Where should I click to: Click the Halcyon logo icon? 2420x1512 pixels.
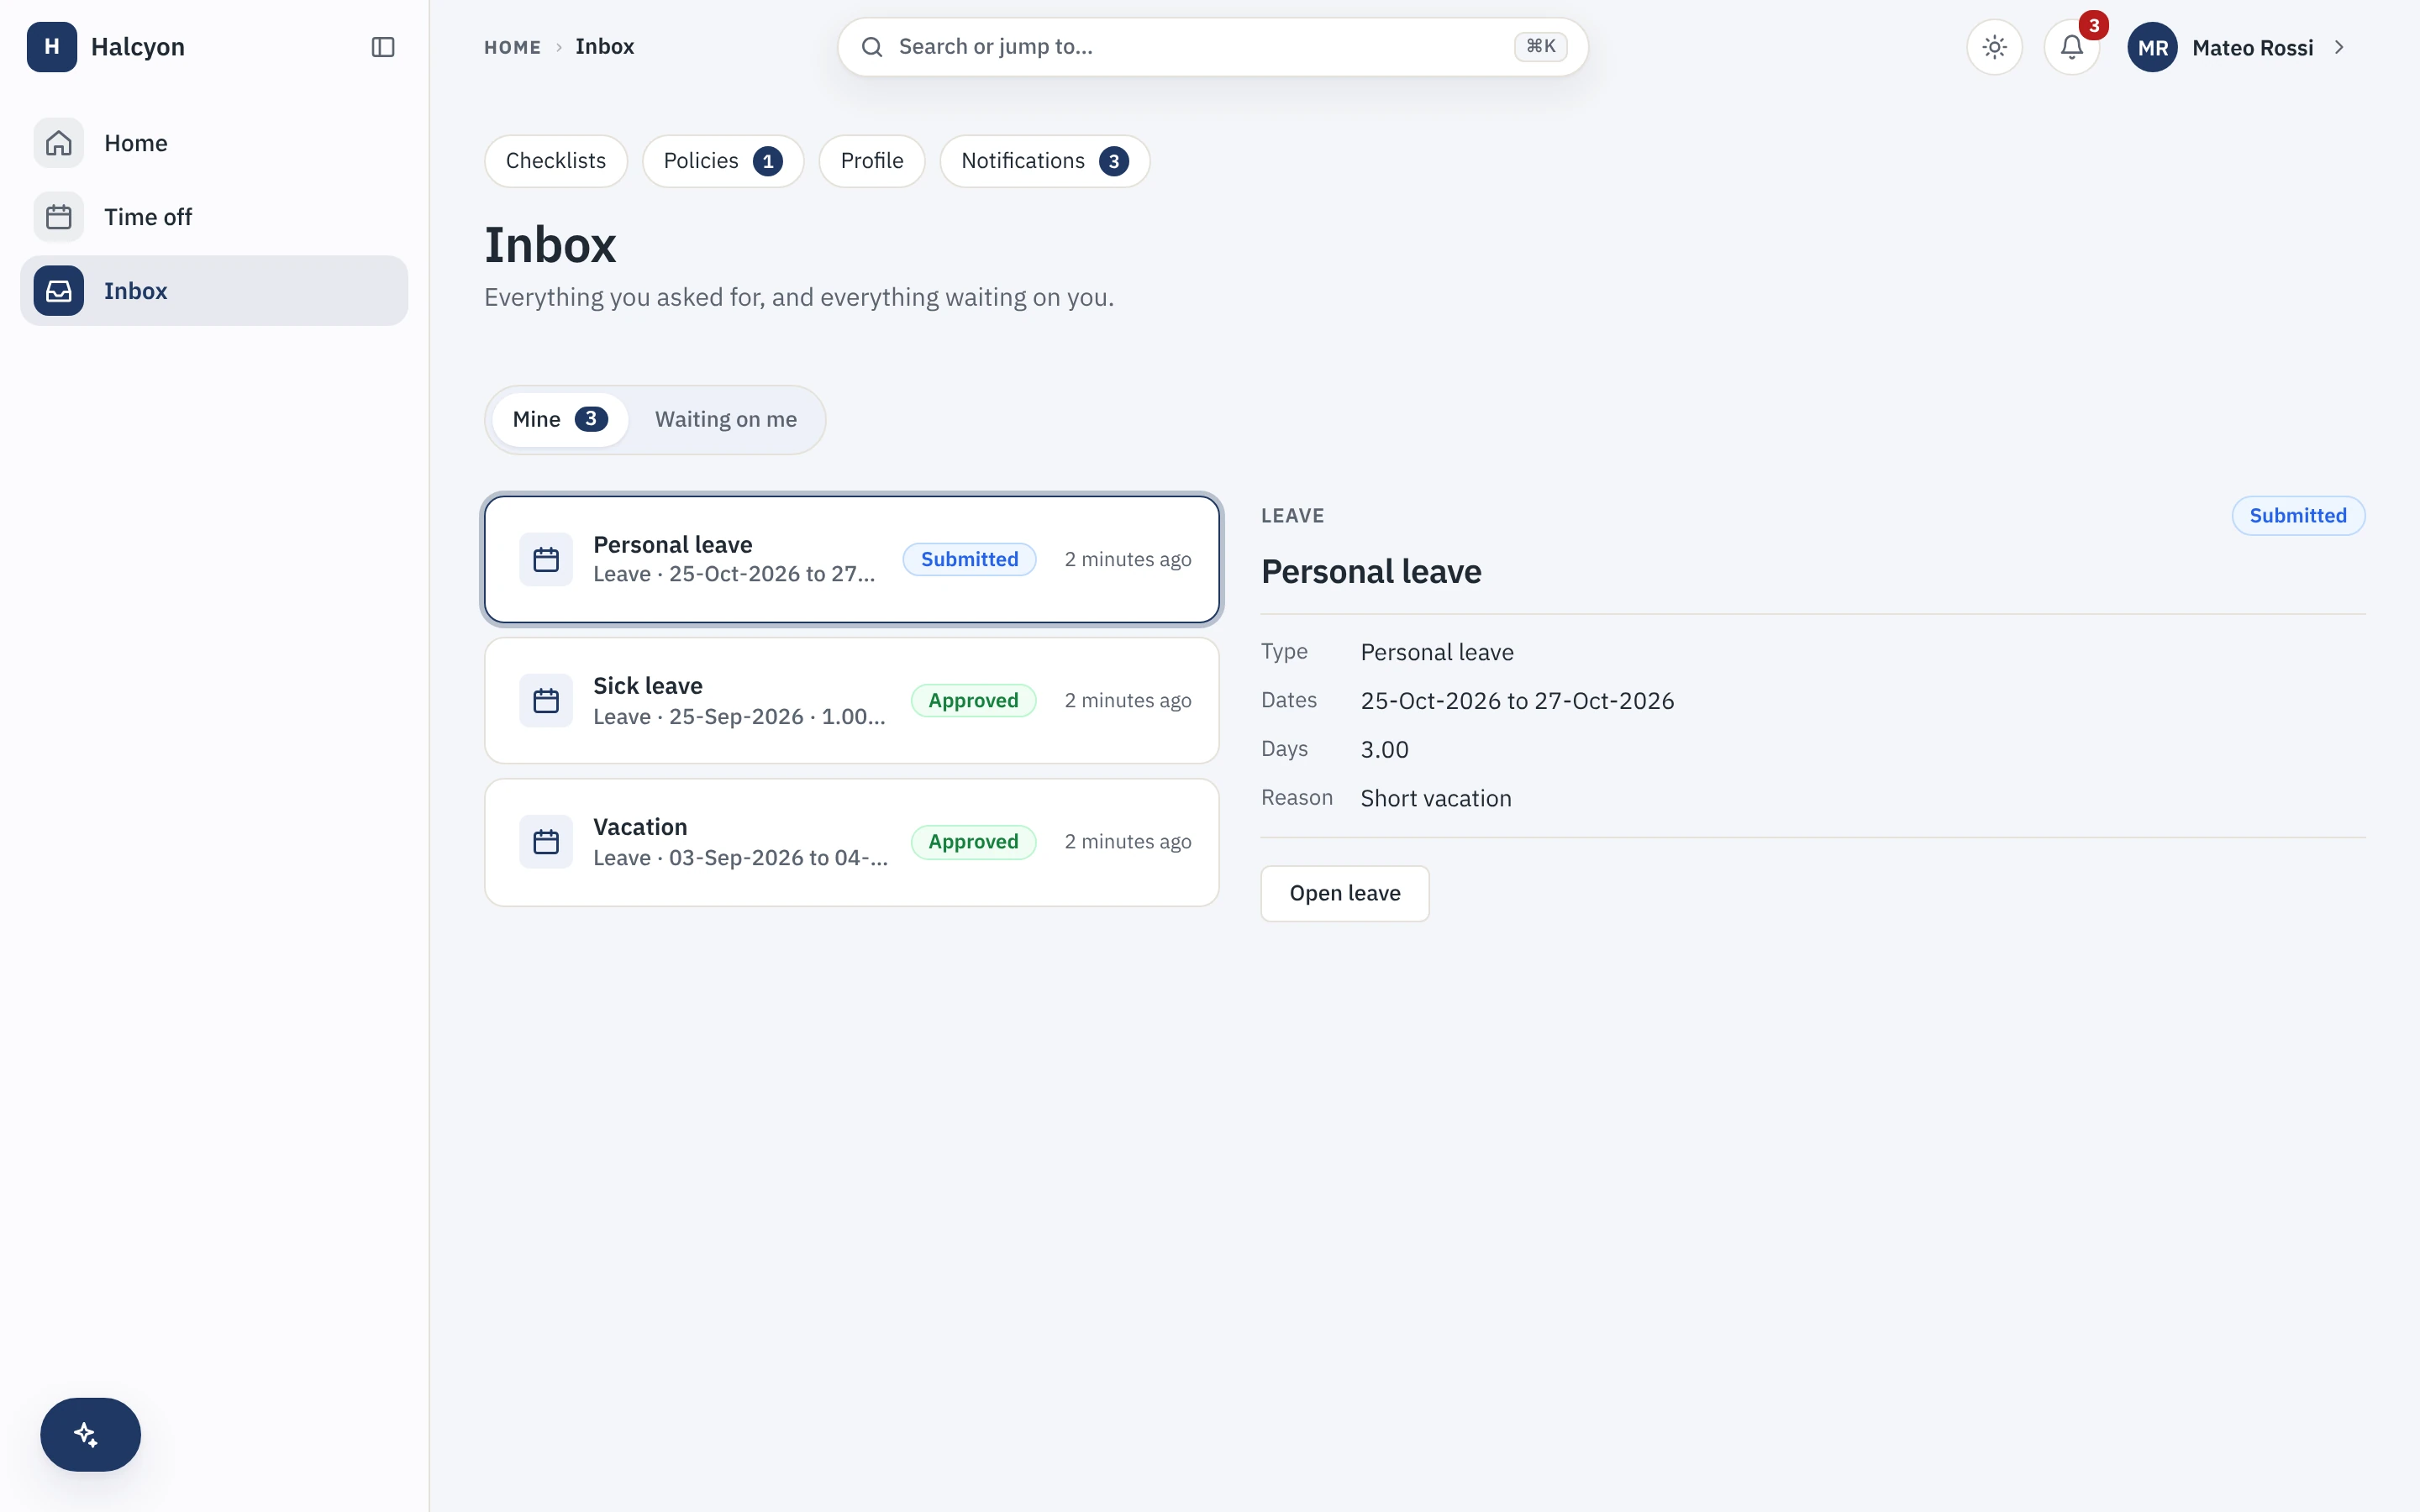click(x=52, y=47)
